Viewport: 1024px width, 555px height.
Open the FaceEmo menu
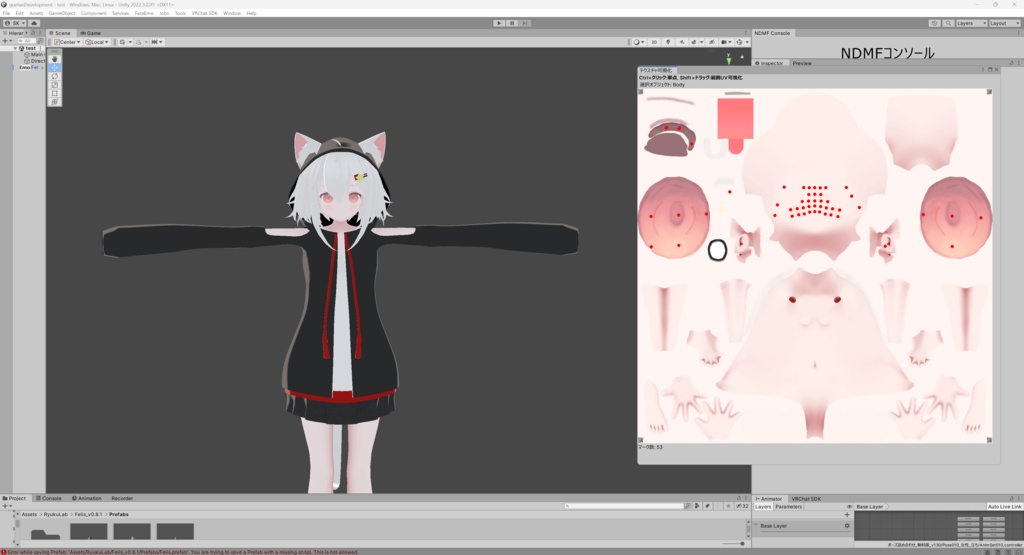pyautogui.click(x=144, y=13)
